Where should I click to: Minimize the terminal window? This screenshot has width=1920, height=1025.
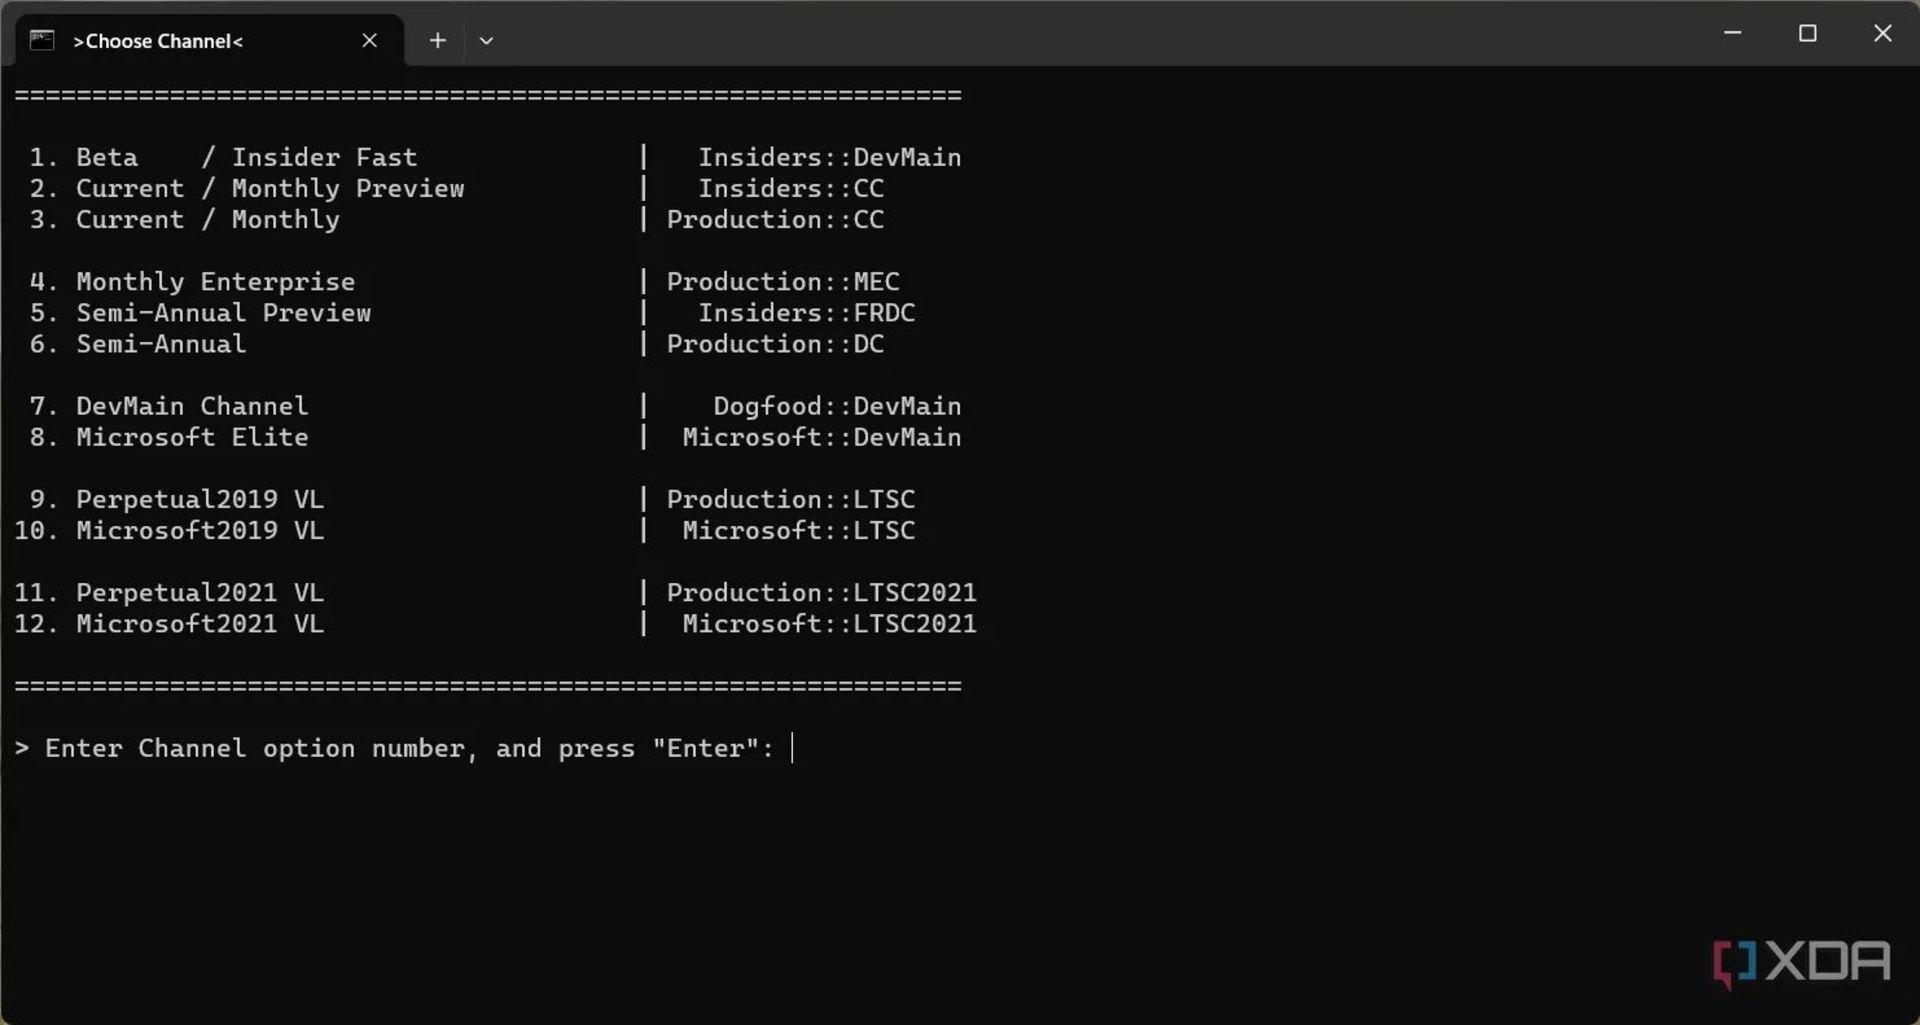[x=1733, y=33]
